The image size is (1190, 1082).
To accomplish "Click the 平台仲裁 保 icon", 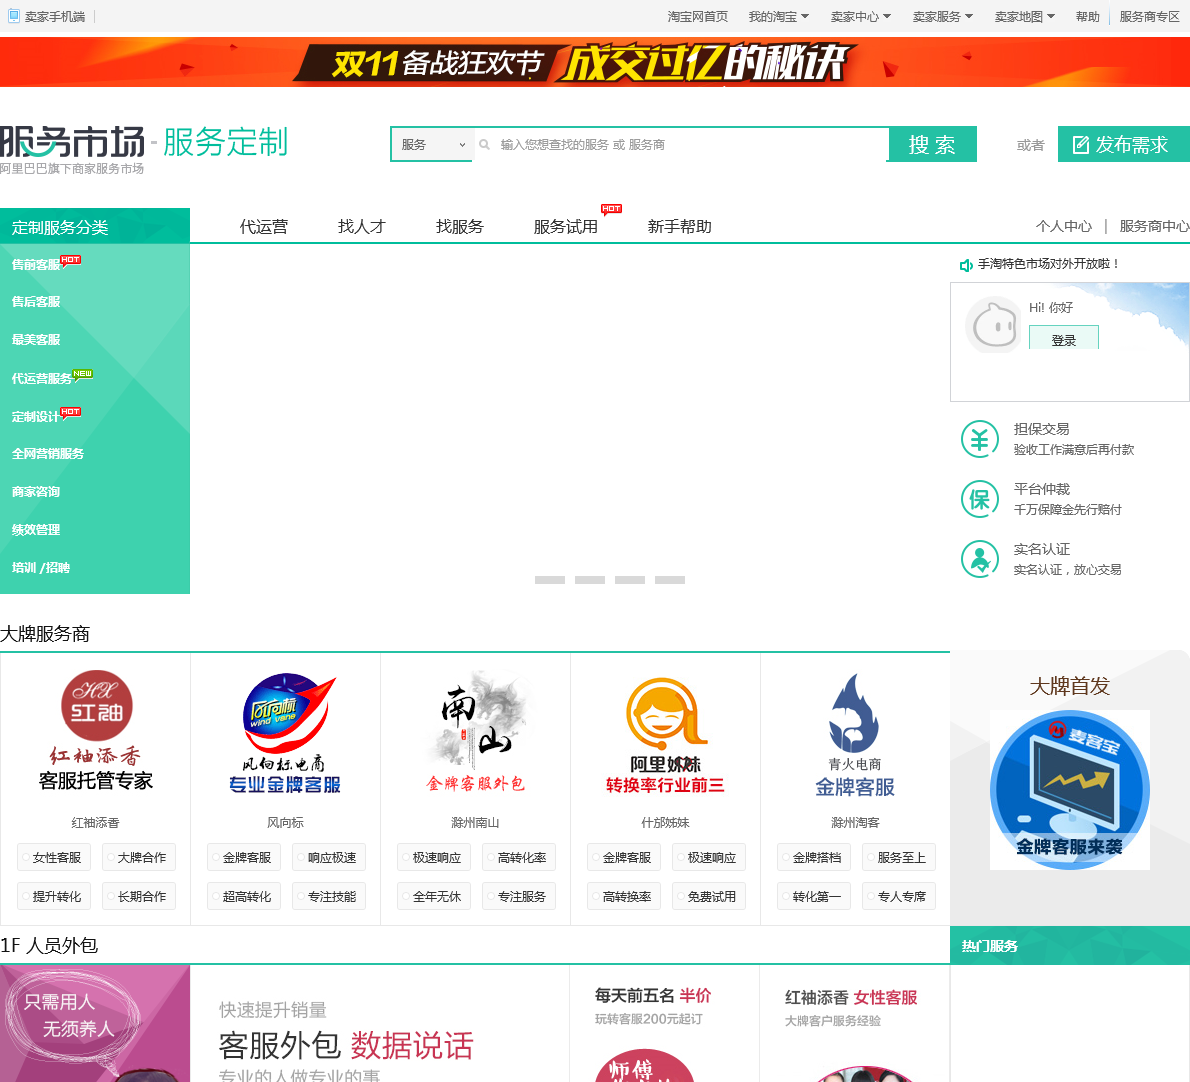I will (x=980, y=499).
